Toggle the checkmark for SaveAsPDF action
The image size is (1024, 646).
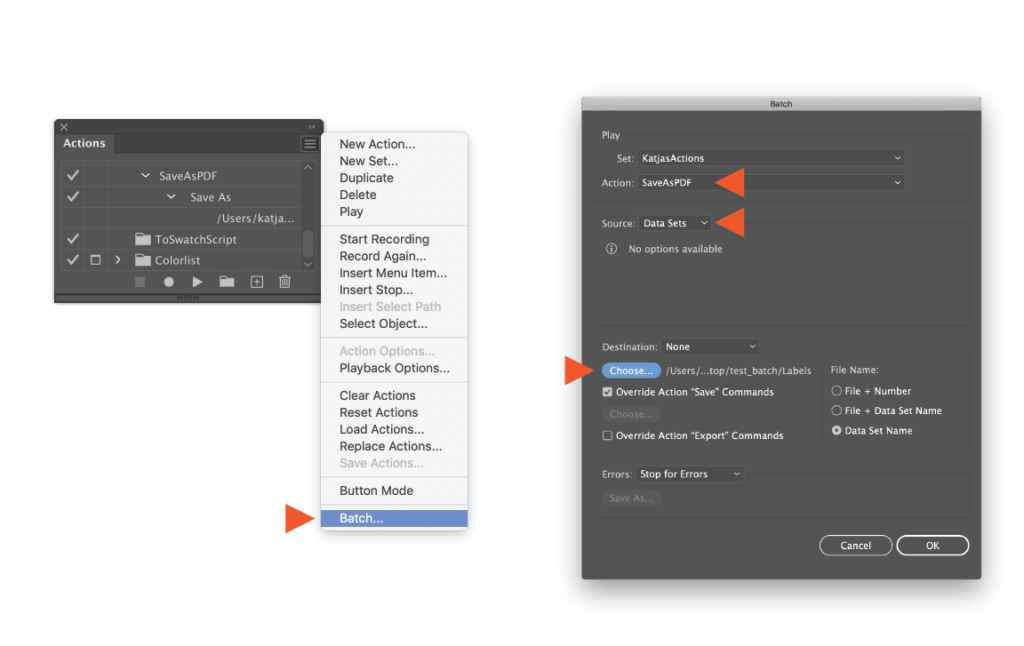pos(73,175)
